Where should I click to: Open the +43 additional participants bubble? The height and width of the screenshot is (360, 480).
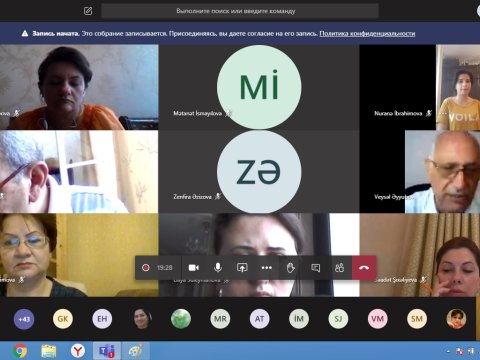point(24,319)
